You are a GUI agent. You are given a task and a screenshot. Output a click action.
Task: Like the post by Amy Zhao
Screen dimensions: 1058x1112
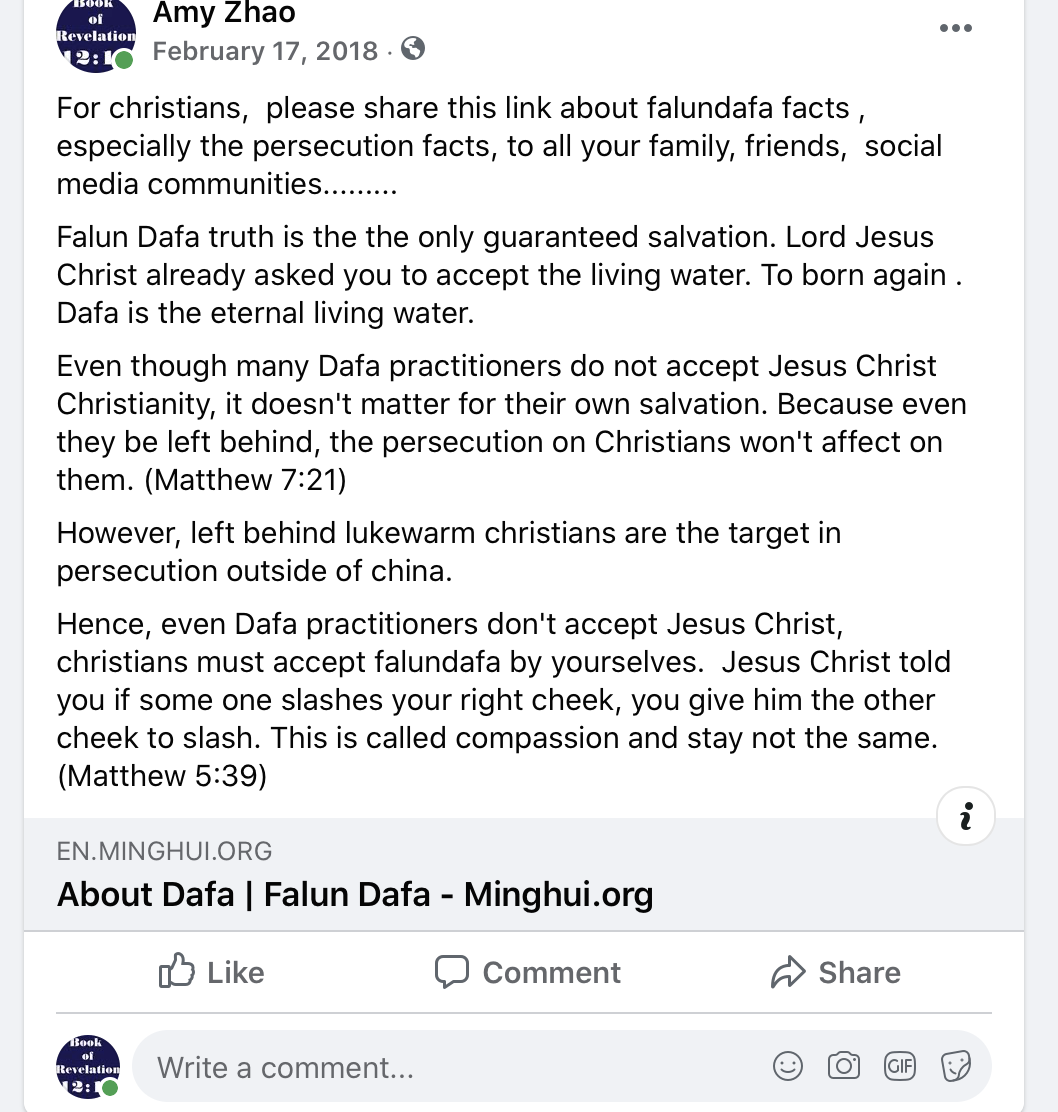212,972
